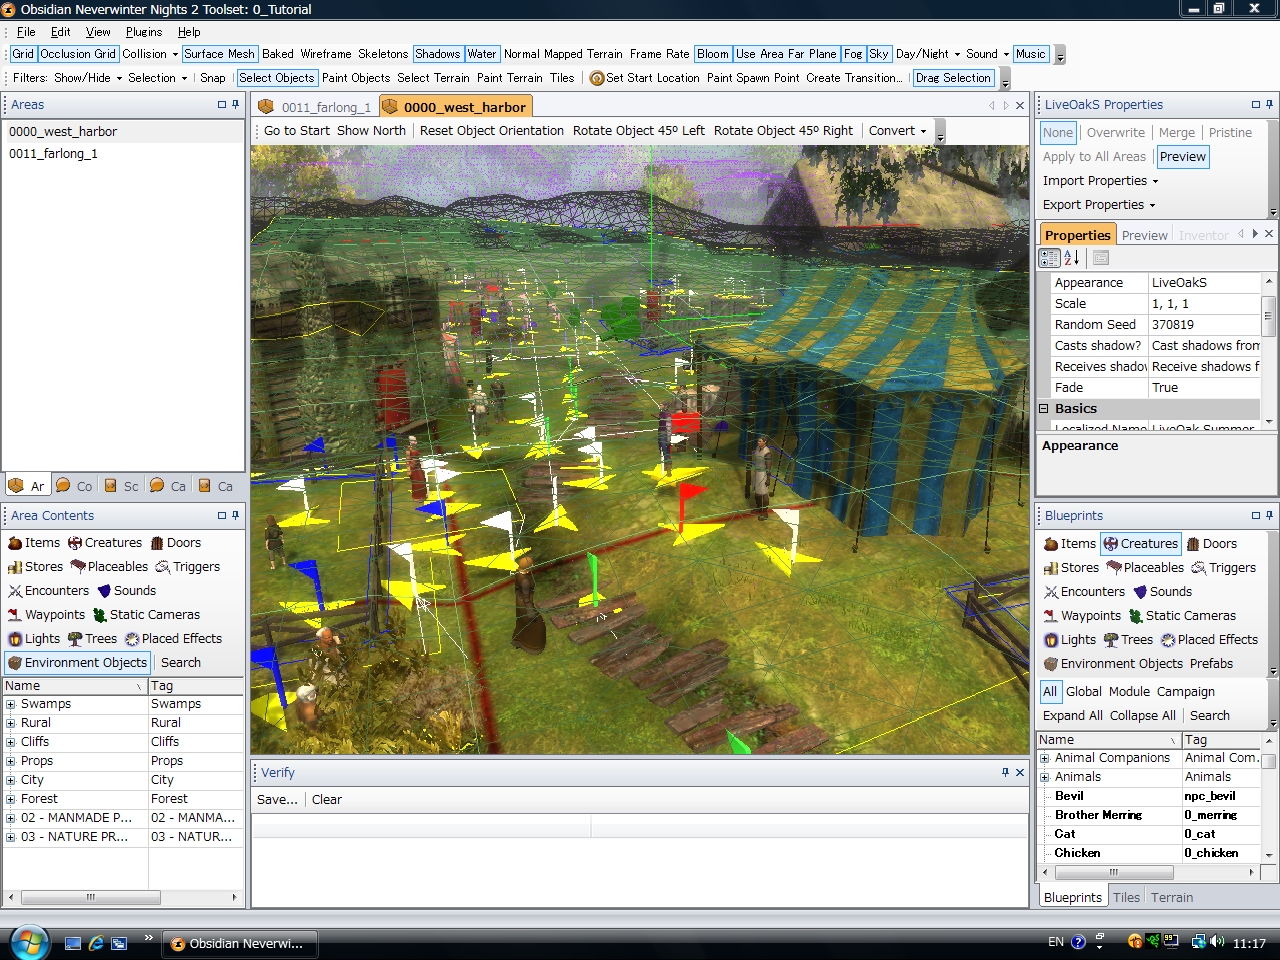Toggle Occlusion Grid display

click(x=78, y=54)
